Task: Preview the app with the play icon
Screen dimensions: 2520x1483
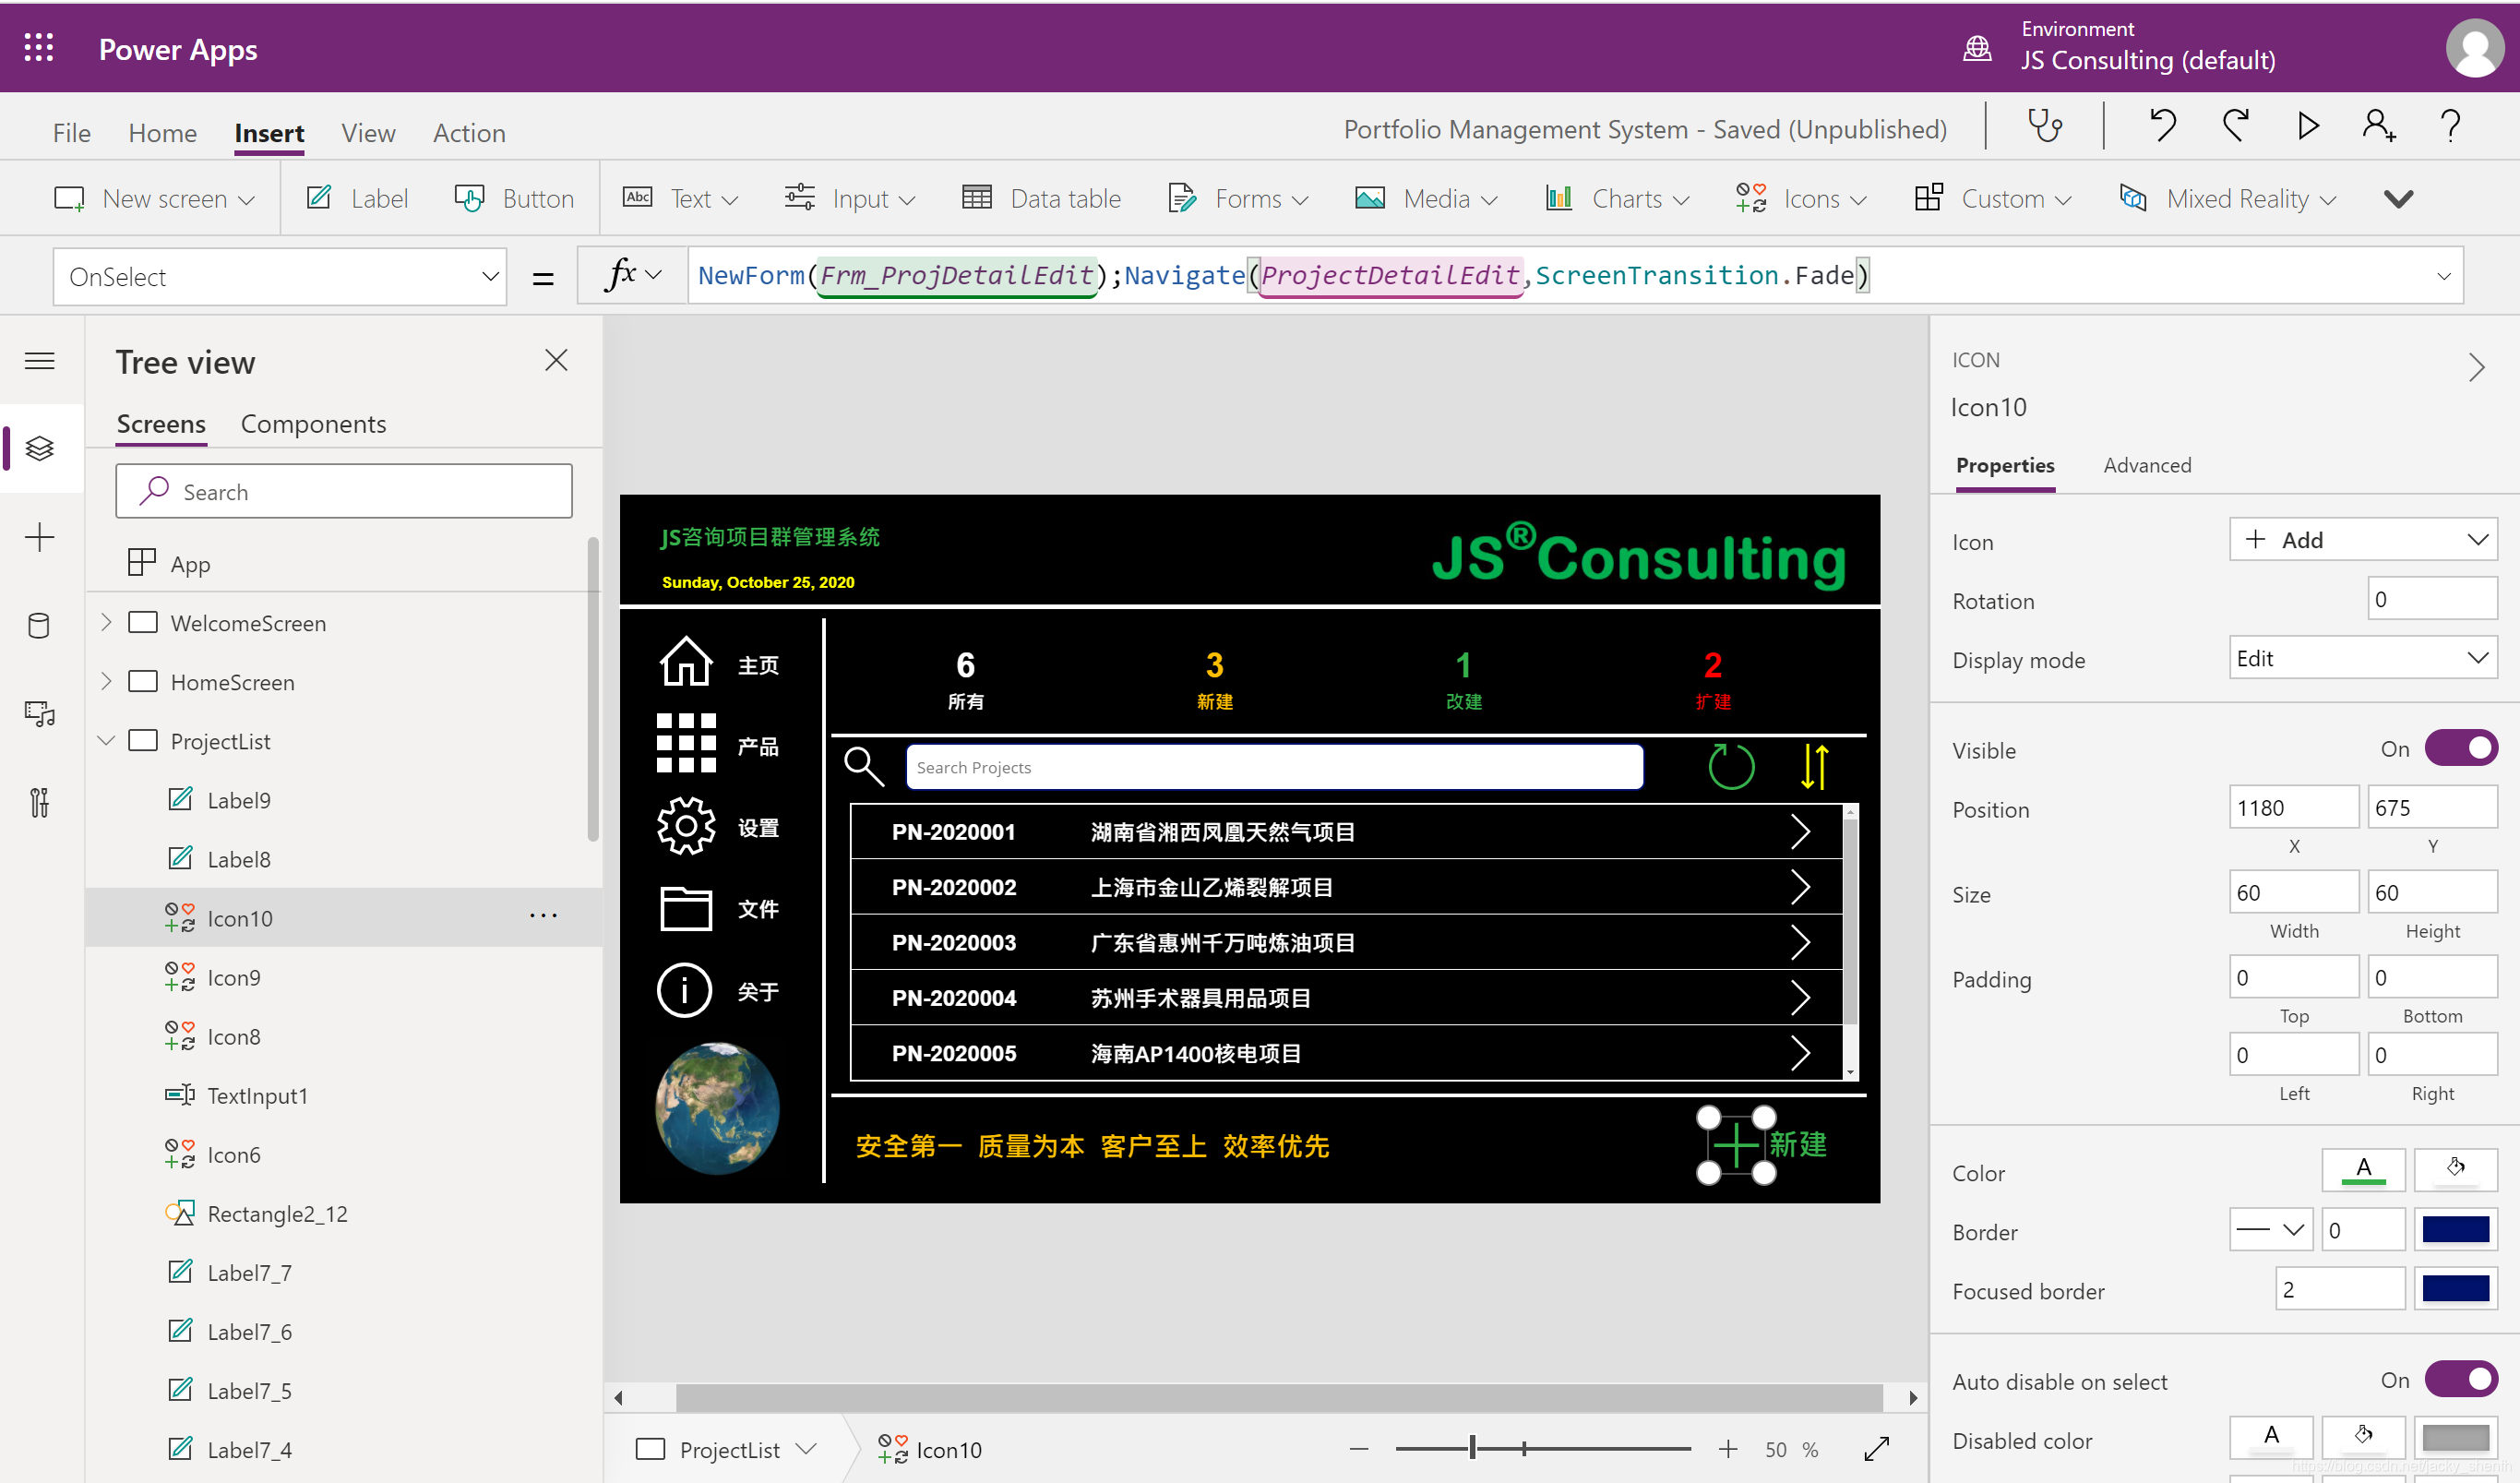Action: pos(2307,126)
